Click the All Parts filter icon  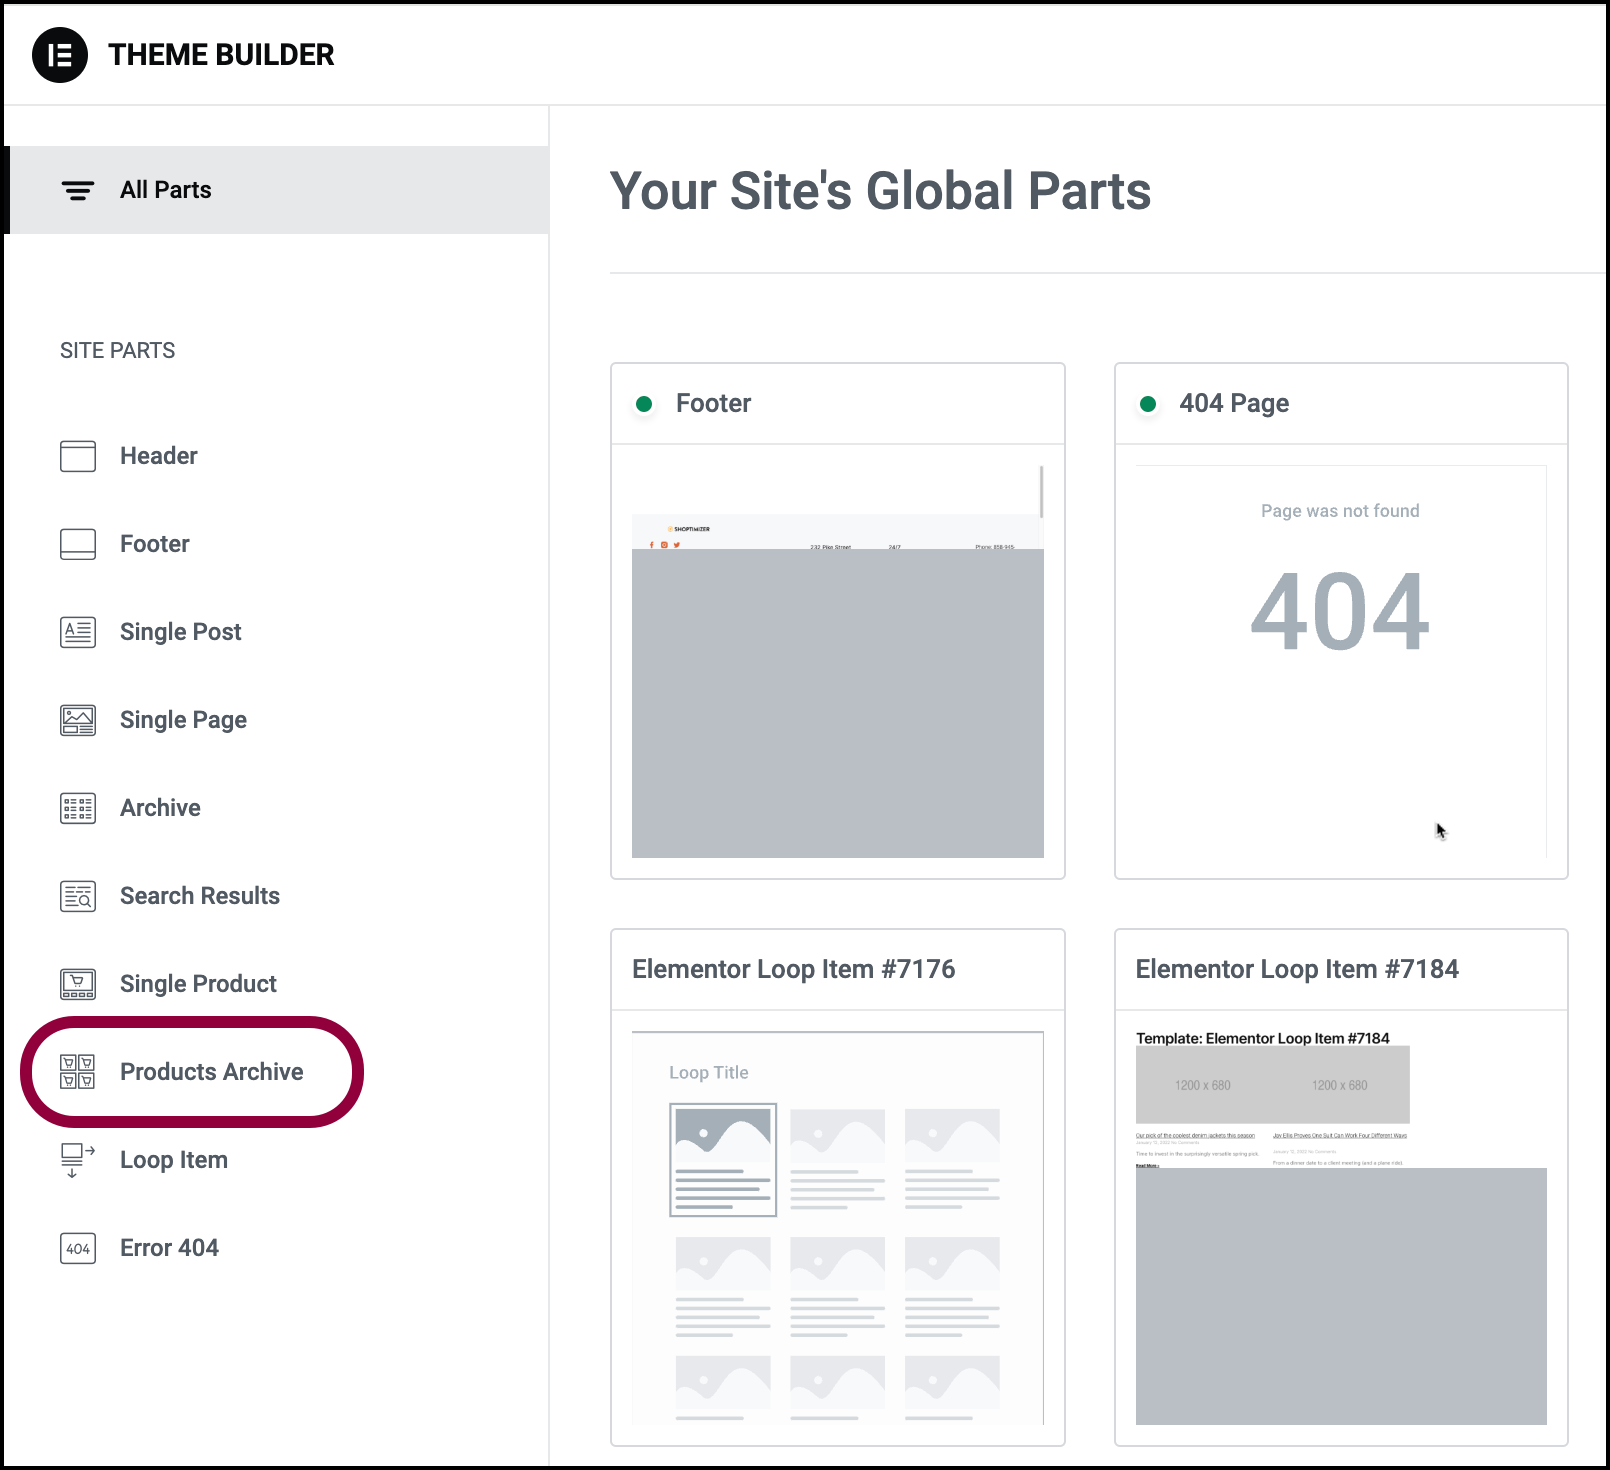[78, 190]
